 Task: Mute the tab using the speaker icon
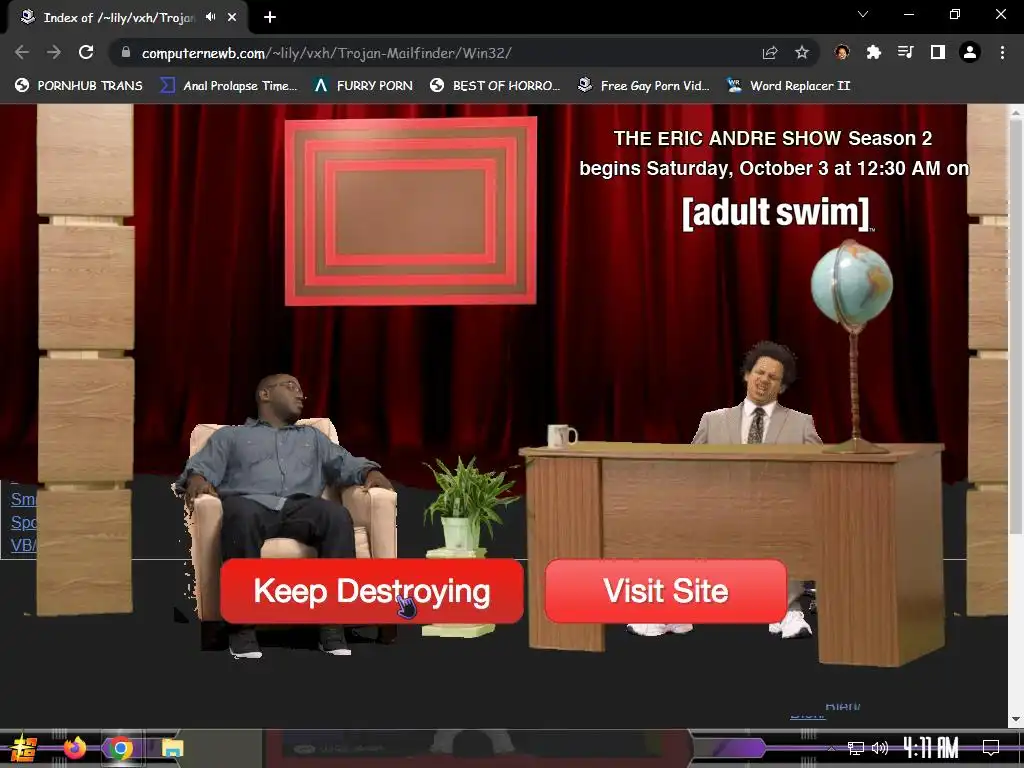coord(210,17)
